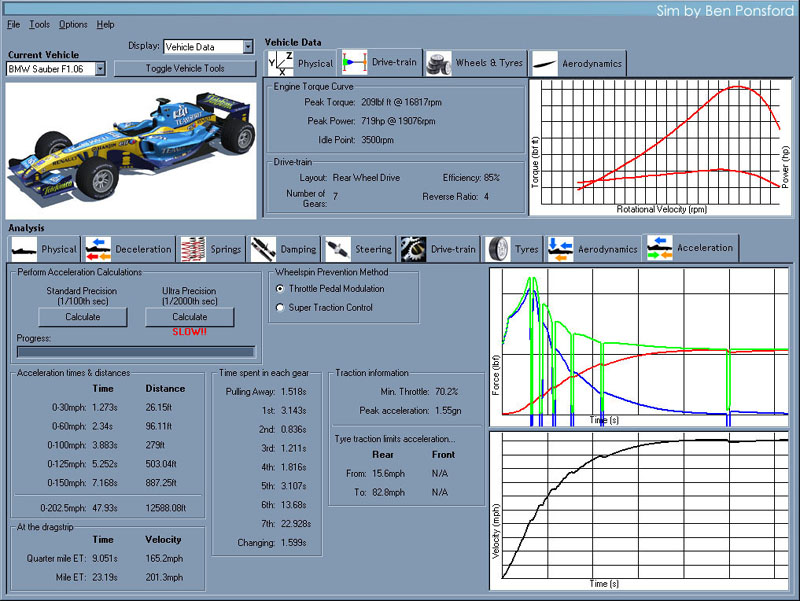The image size is (800, 601).
Task: Click the Analysis Physical car silhouette icon
Action: pyautogui.click(x=24, y=249)
